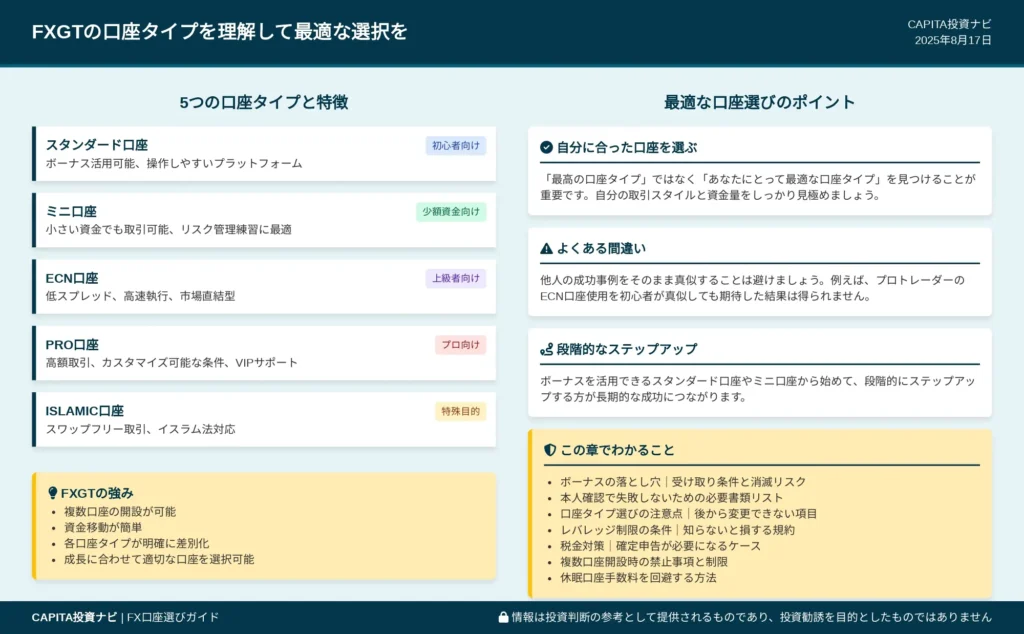Click the steps icon beside 段階的なステップアップ
Image resolution: width=1024 pixels, height=634 pixels.
546,349
